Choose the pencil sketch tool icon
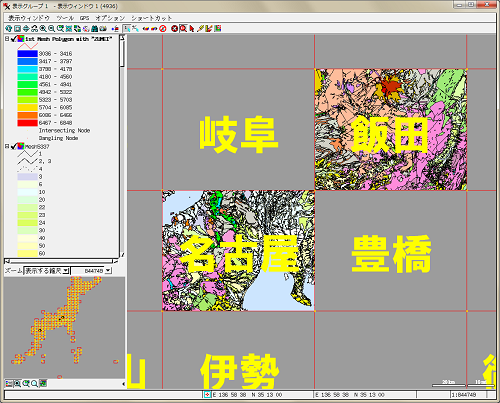This screenshot has height=403, width=500. [x=200, y=29]
